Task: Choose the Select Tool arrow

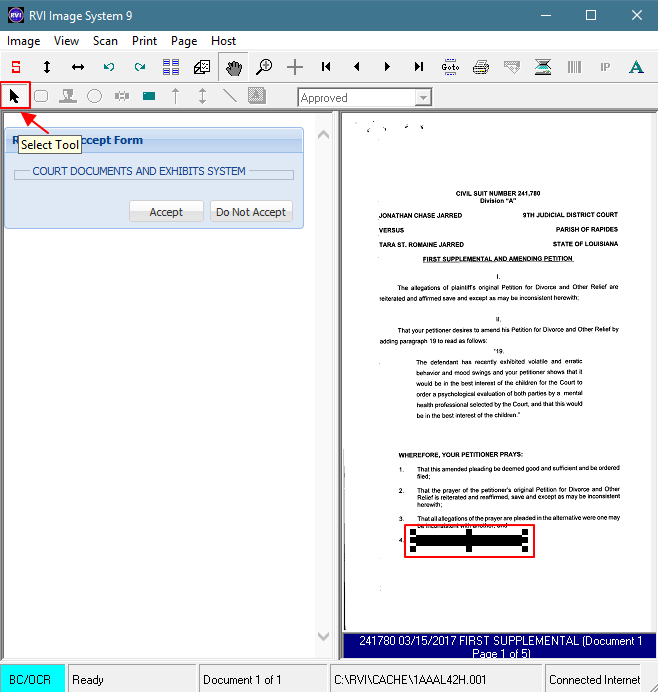Action: click(x=15, y=95)
